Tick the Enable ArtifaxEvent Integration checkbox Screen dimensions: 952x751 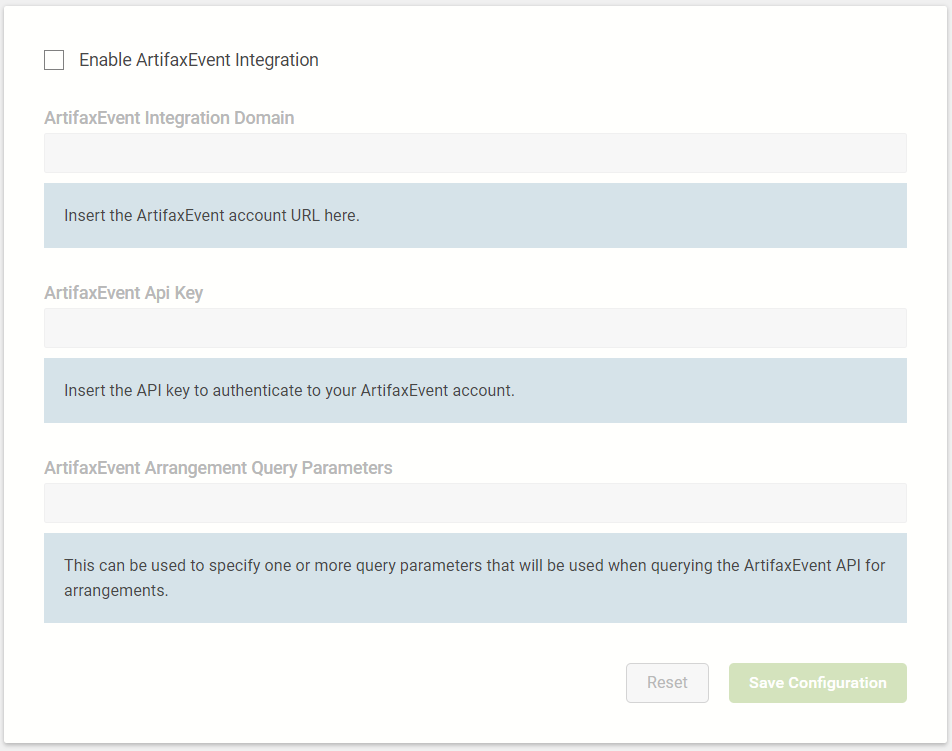54,60
